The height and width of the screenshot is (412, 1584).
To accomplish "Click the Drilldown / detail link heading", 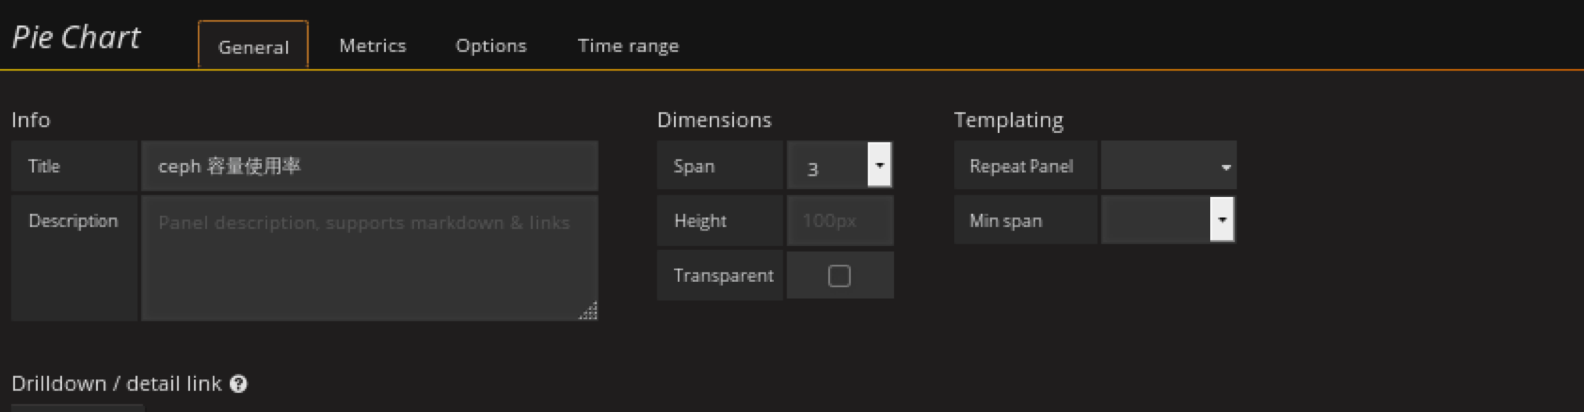I will point(116,384).
